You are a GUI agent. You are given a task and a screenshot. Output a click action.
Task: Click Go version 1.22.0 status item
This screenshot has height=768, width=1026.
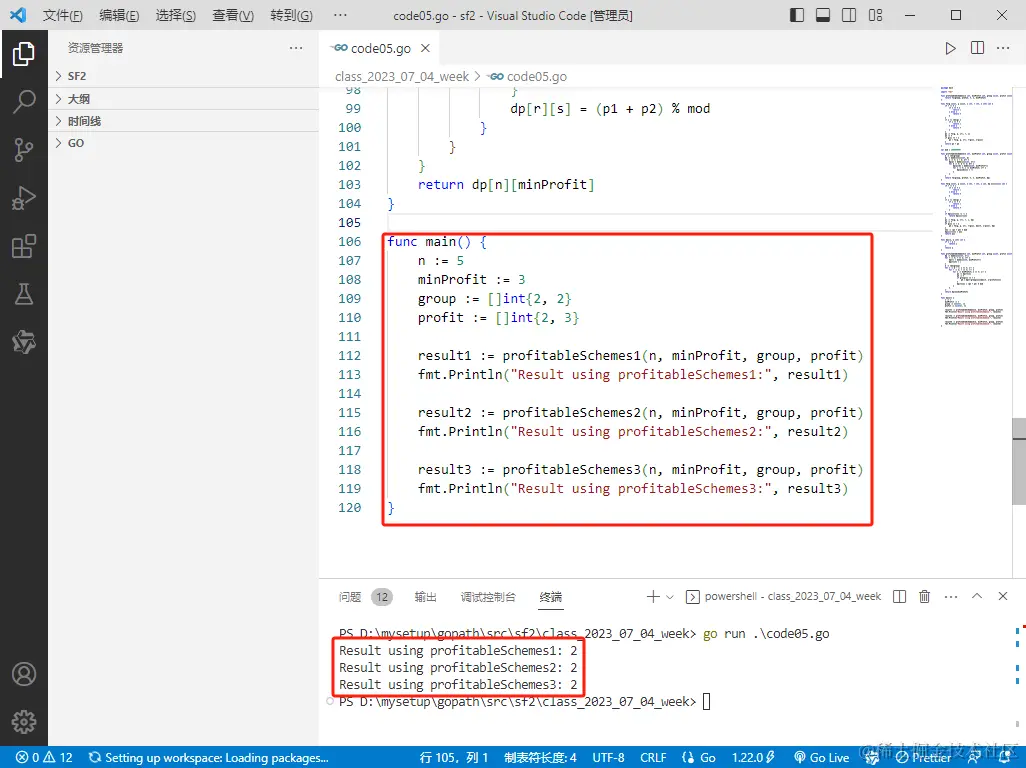752,758
